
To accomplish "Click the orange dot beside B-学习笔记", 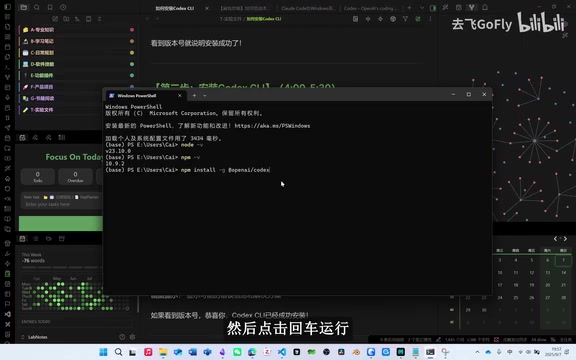I will click(x=132, y=41).
